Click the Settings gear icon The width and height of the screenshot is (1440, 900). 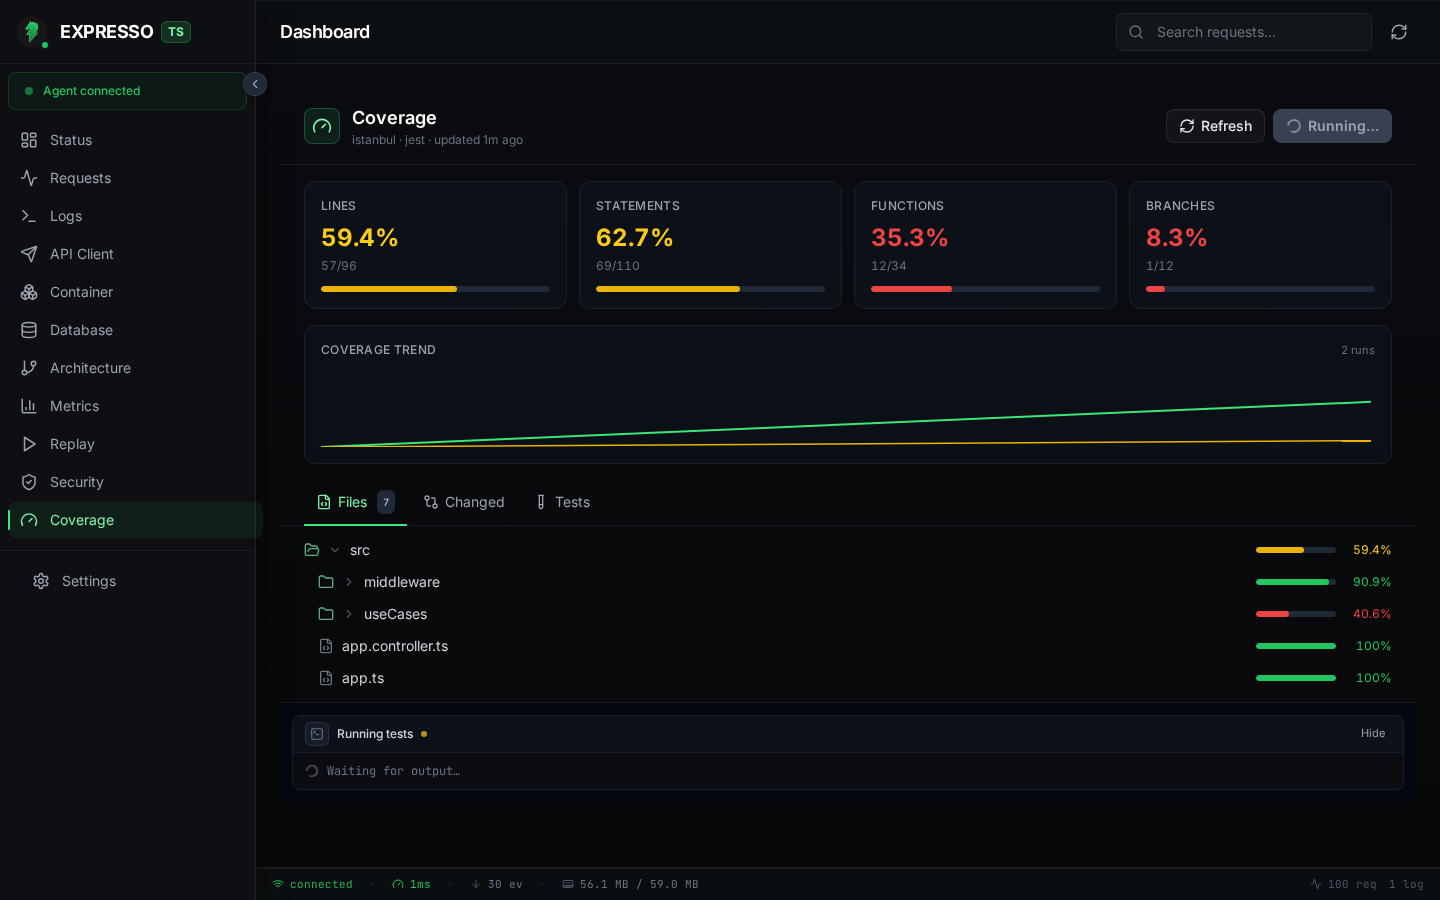coord(41,581)
